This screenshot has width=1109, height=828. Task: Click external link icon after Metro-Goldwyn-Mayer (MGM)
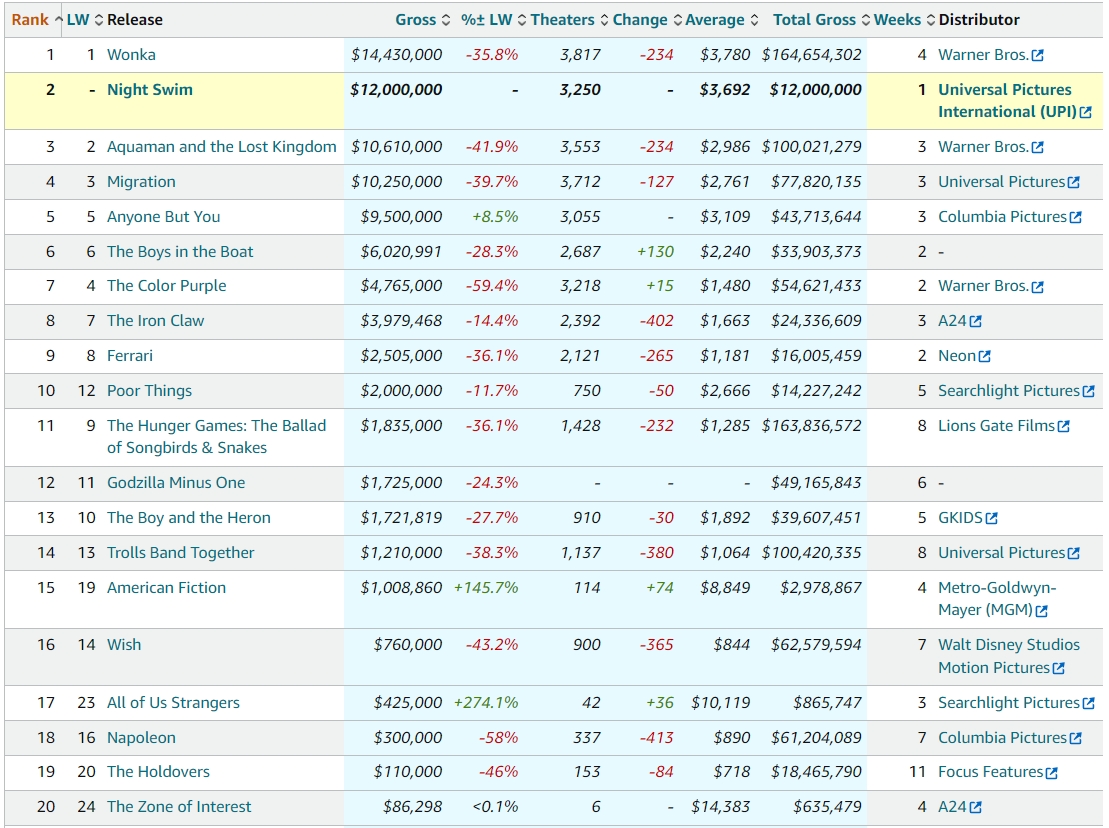coord(1042,611)
